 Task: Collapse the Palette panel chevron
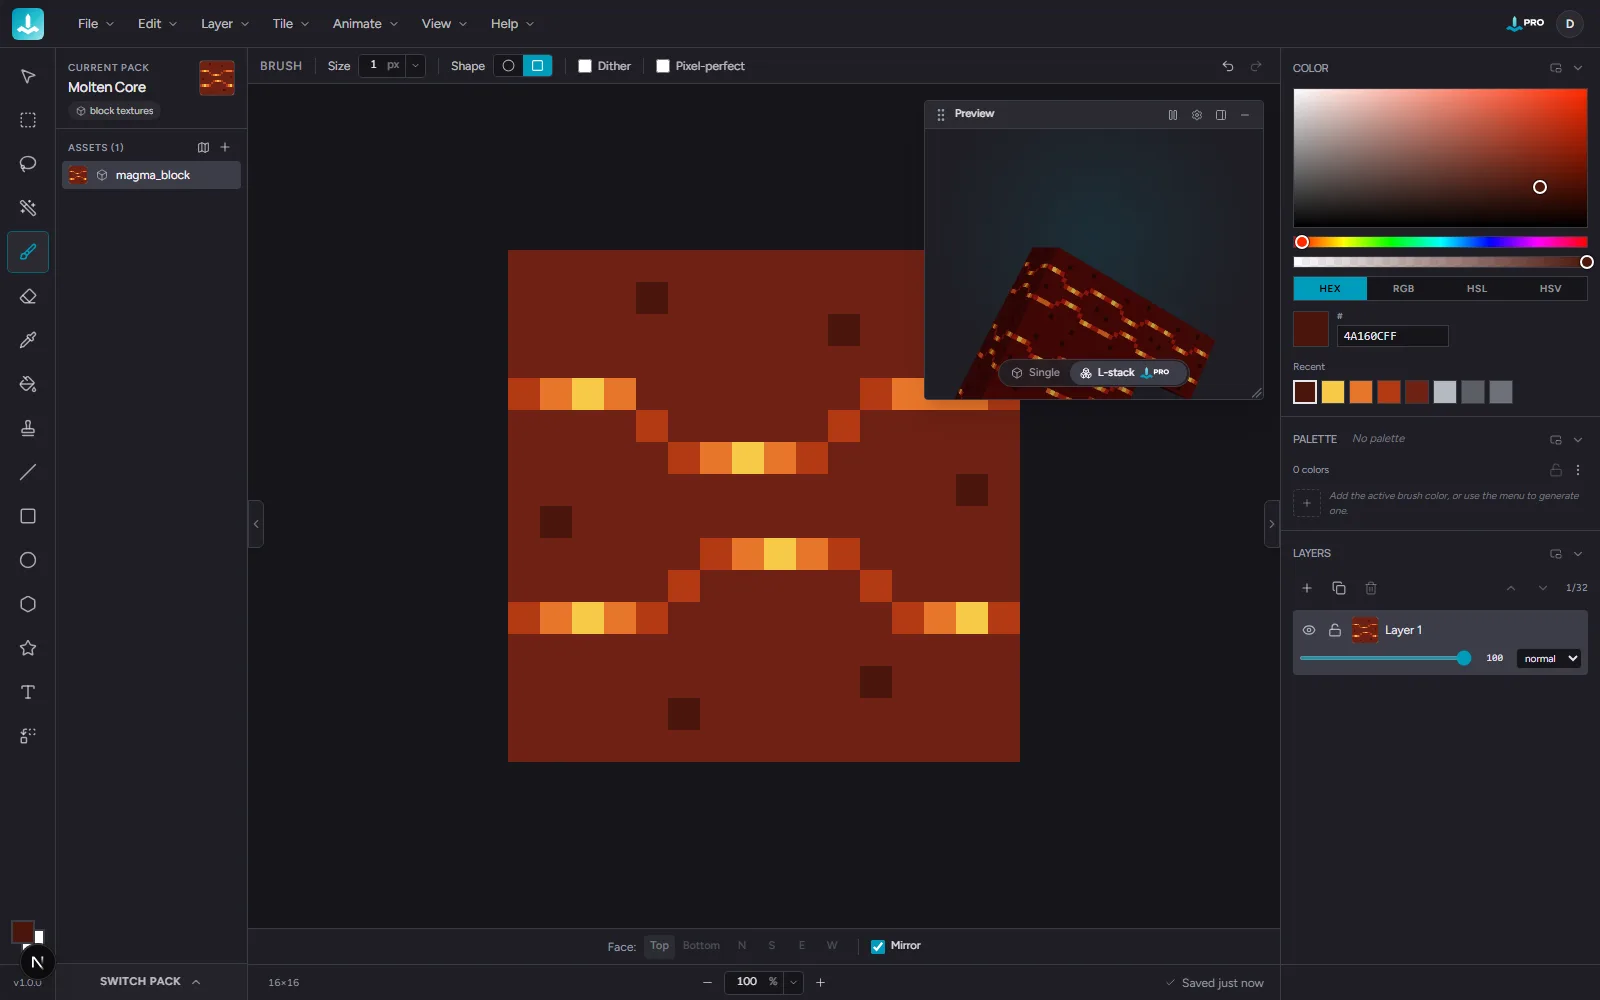pos(1578,440)
